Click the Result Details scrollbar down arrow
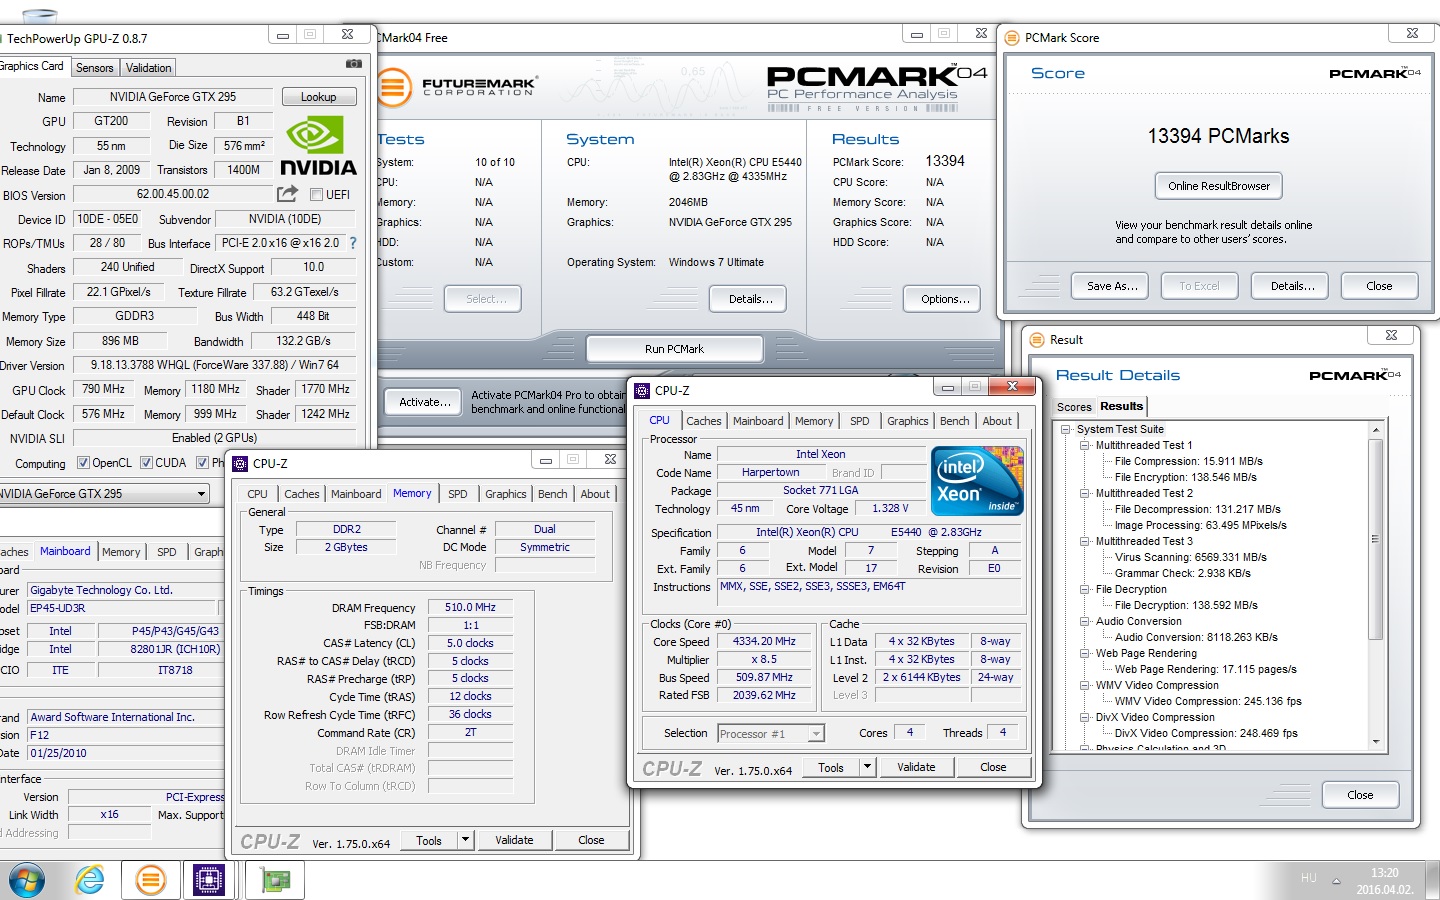The image size is (1440, 900). pyautogui.click(x=1376, y=741)
